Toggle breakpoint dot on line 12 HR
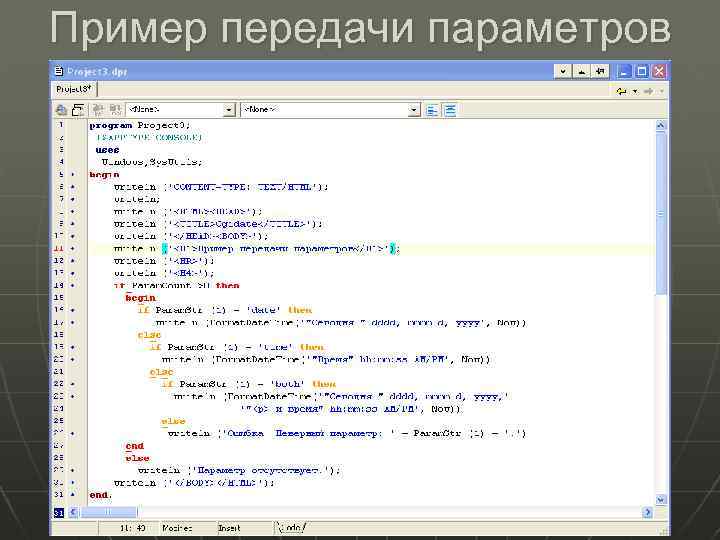The image size is (720, 540). [x=73, y=260]
